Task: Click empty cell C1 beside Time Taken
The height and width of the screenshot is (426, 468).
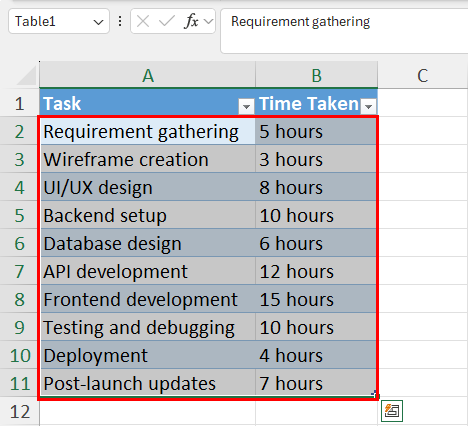Action: pos(423,103)
